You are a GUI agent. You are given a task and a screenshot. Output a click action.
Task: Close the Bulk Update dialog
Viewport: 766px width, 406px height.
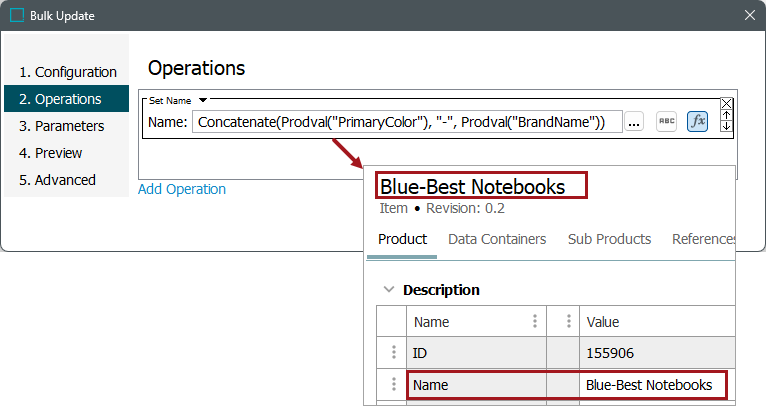click(750, 15)
